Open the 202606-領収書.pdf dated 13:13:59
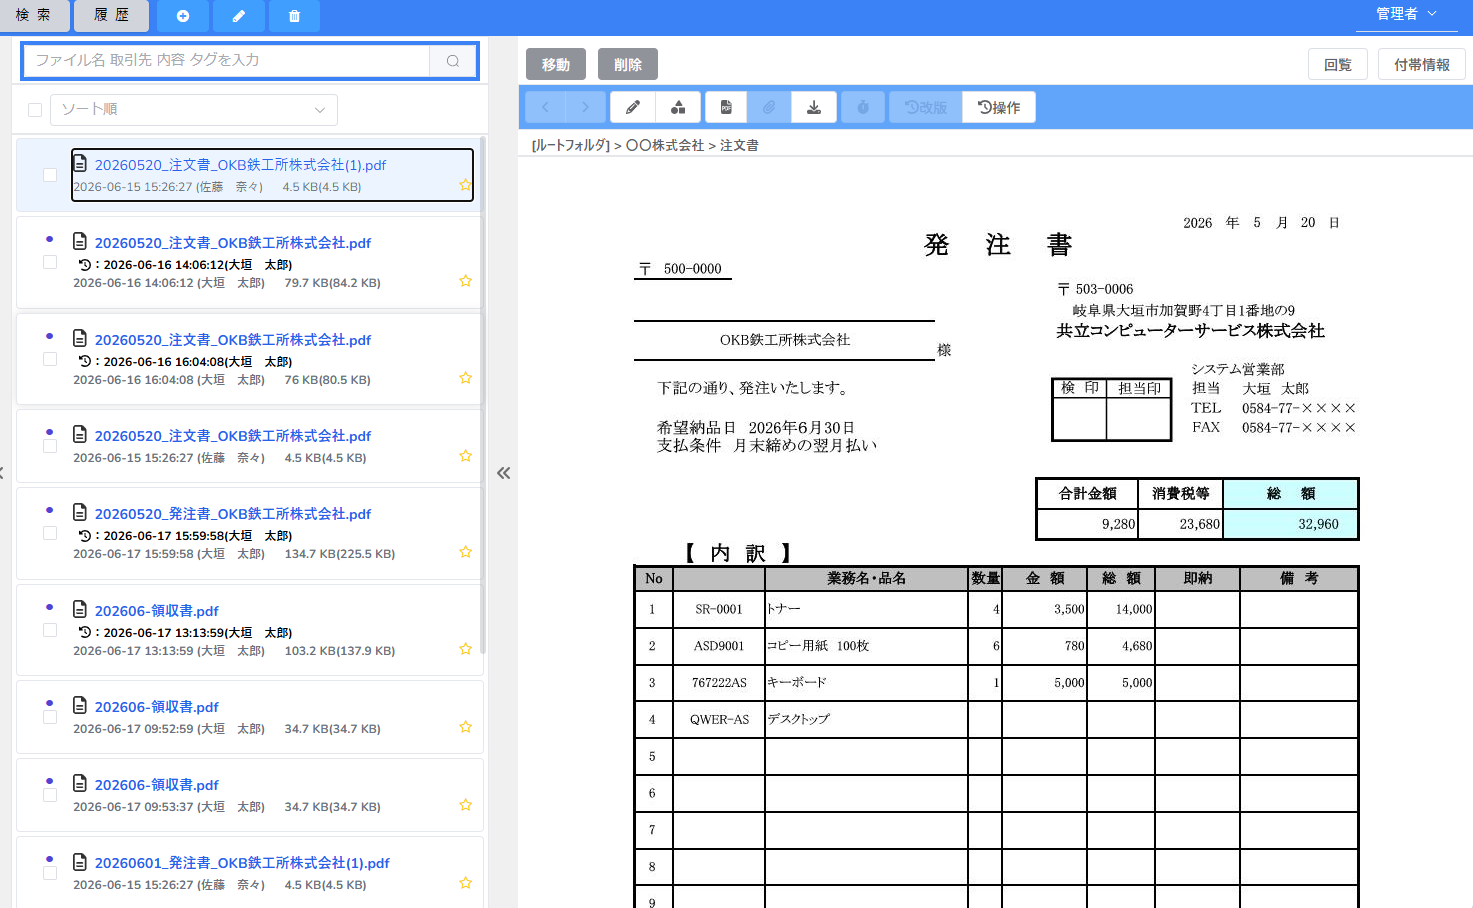Image resolution: width=1473 pixels, height=908 pixels. (x=157, y=611)
